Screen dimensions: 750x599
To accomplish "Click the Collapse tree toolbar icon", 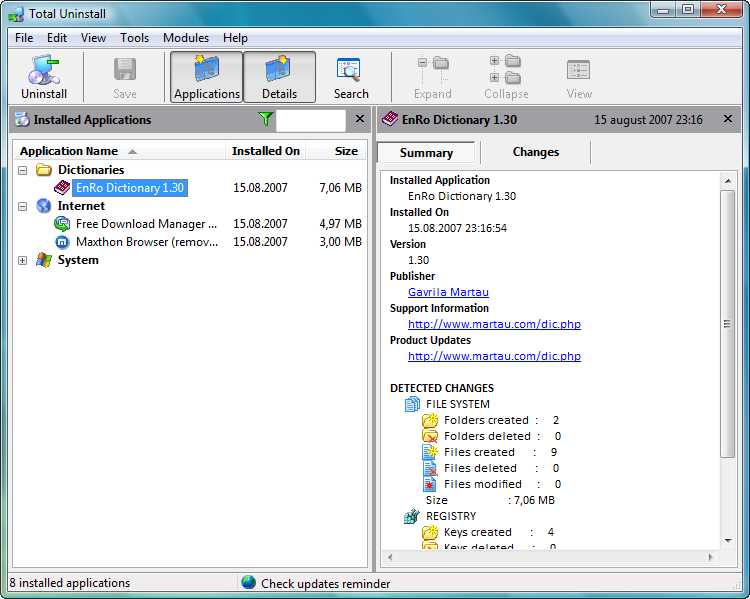I will coord(506,70).
